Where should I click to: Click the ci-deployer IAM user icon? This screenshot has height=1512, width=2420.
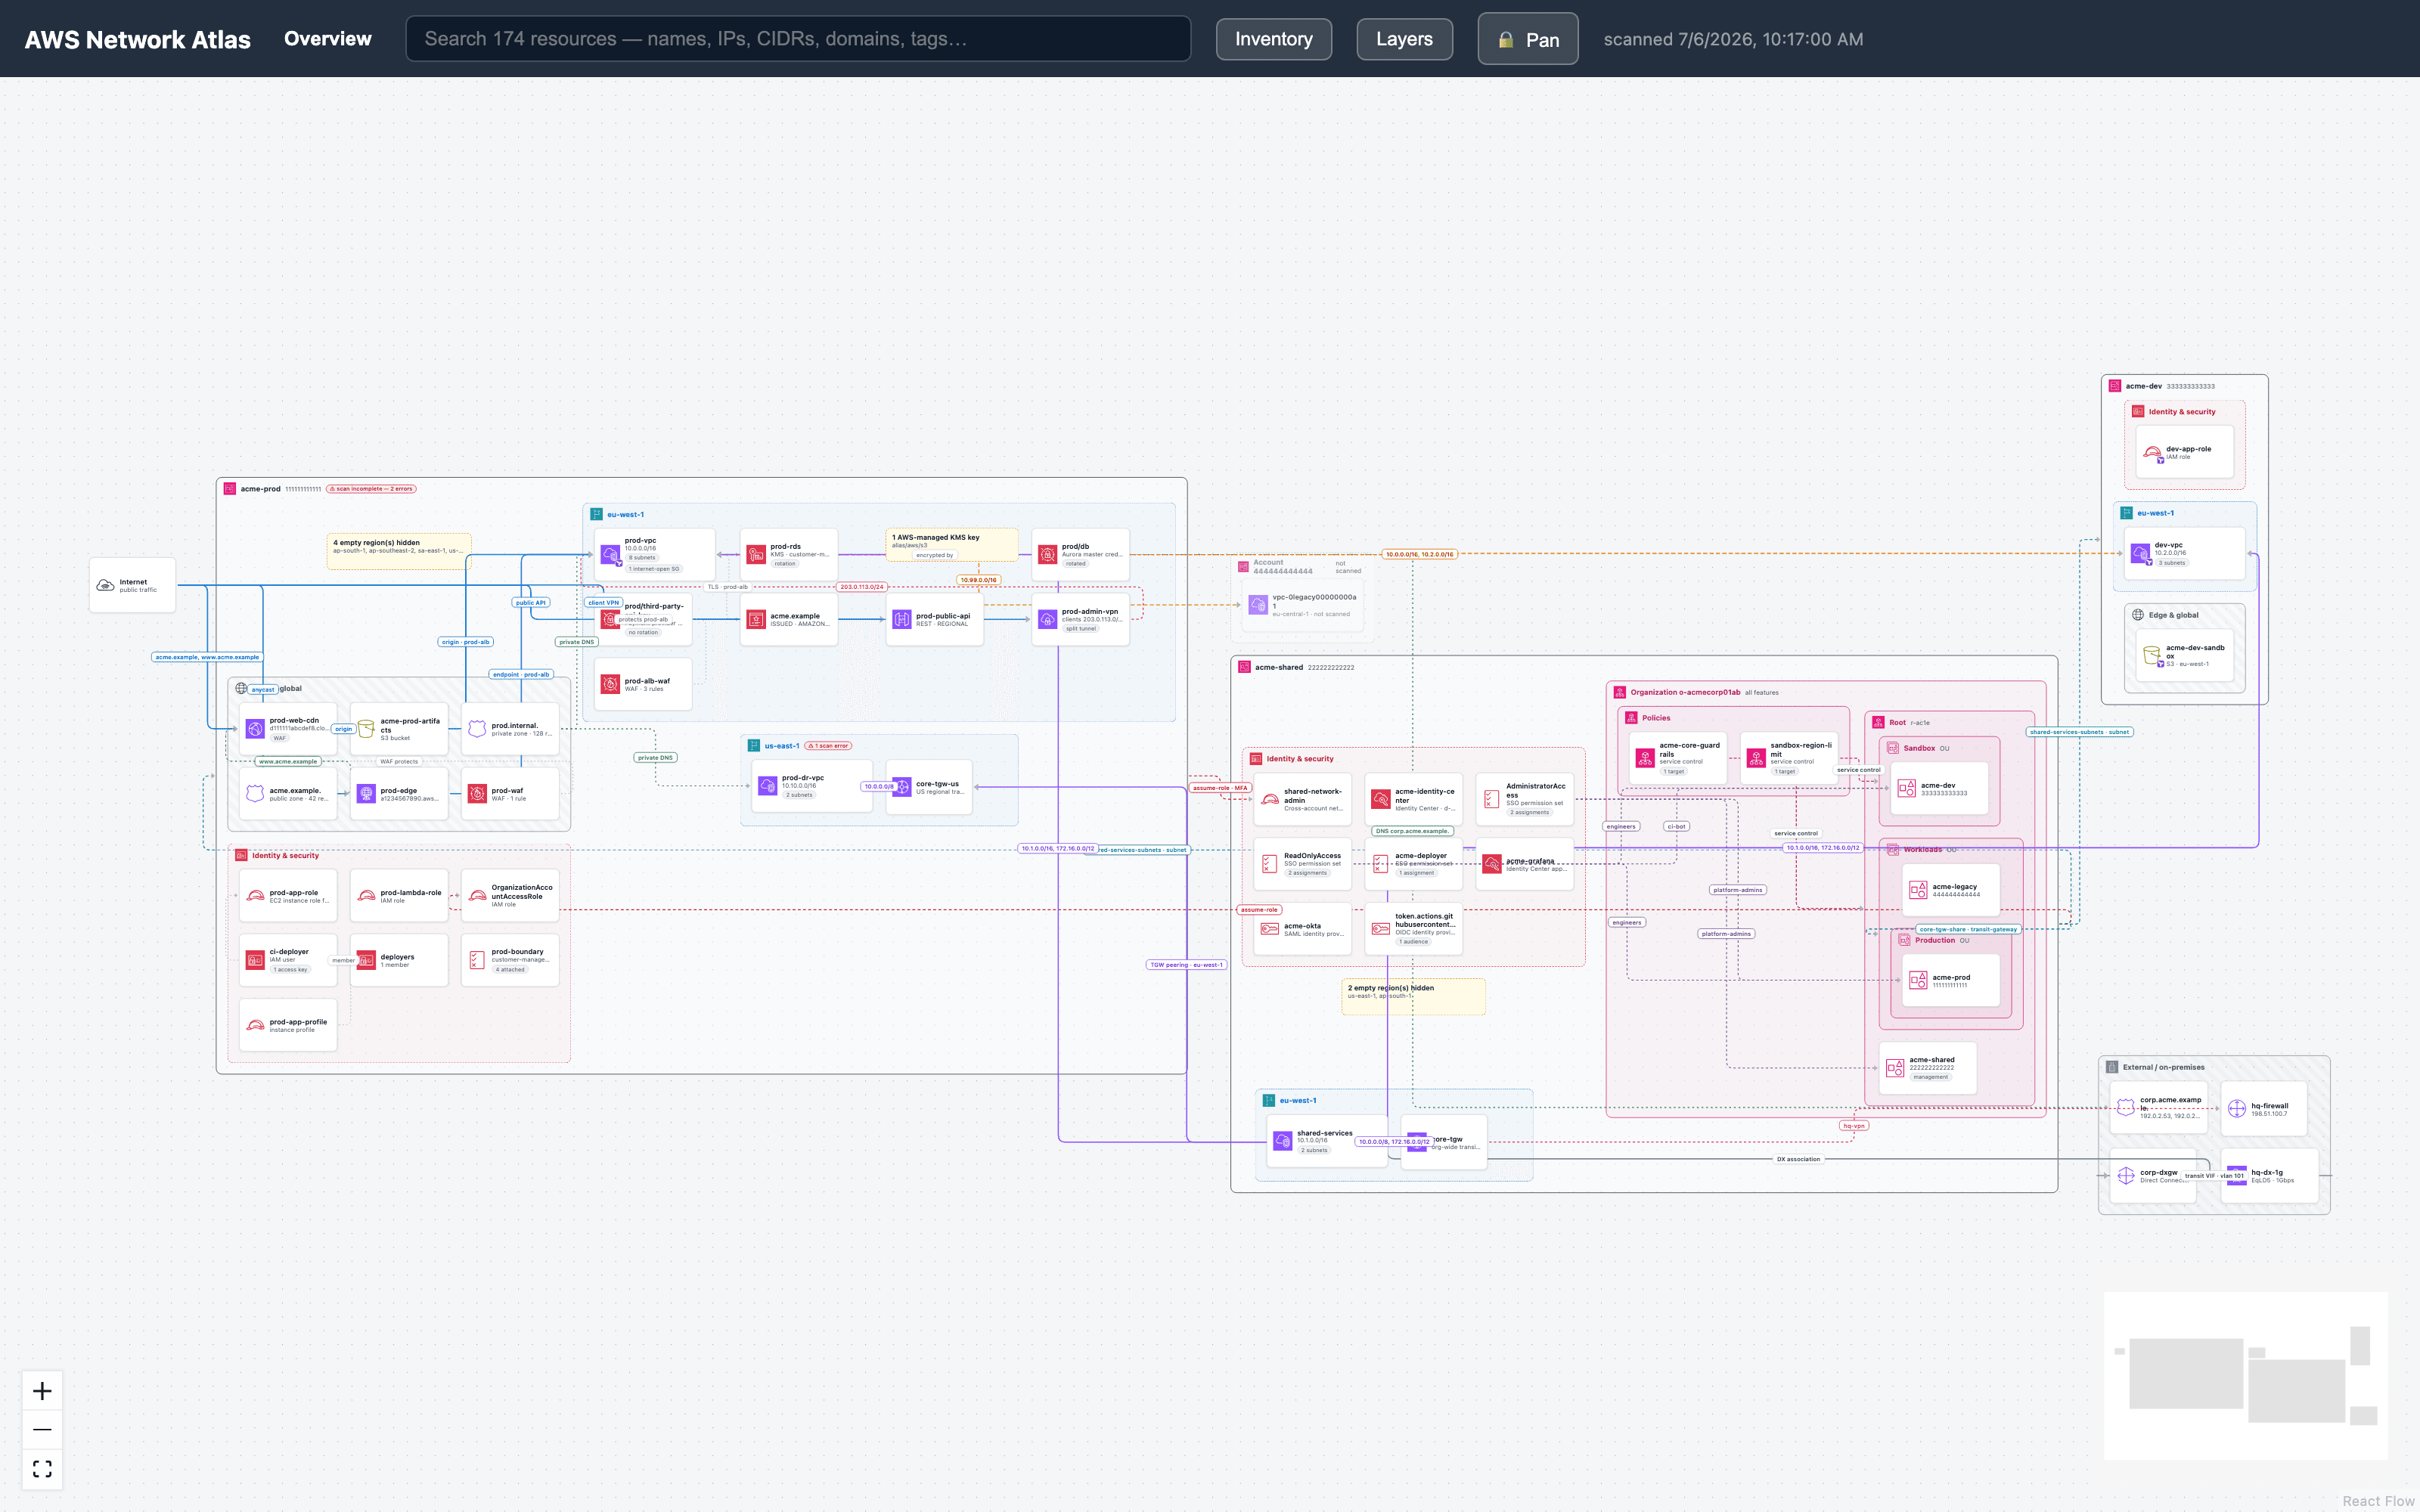(255, 960)
